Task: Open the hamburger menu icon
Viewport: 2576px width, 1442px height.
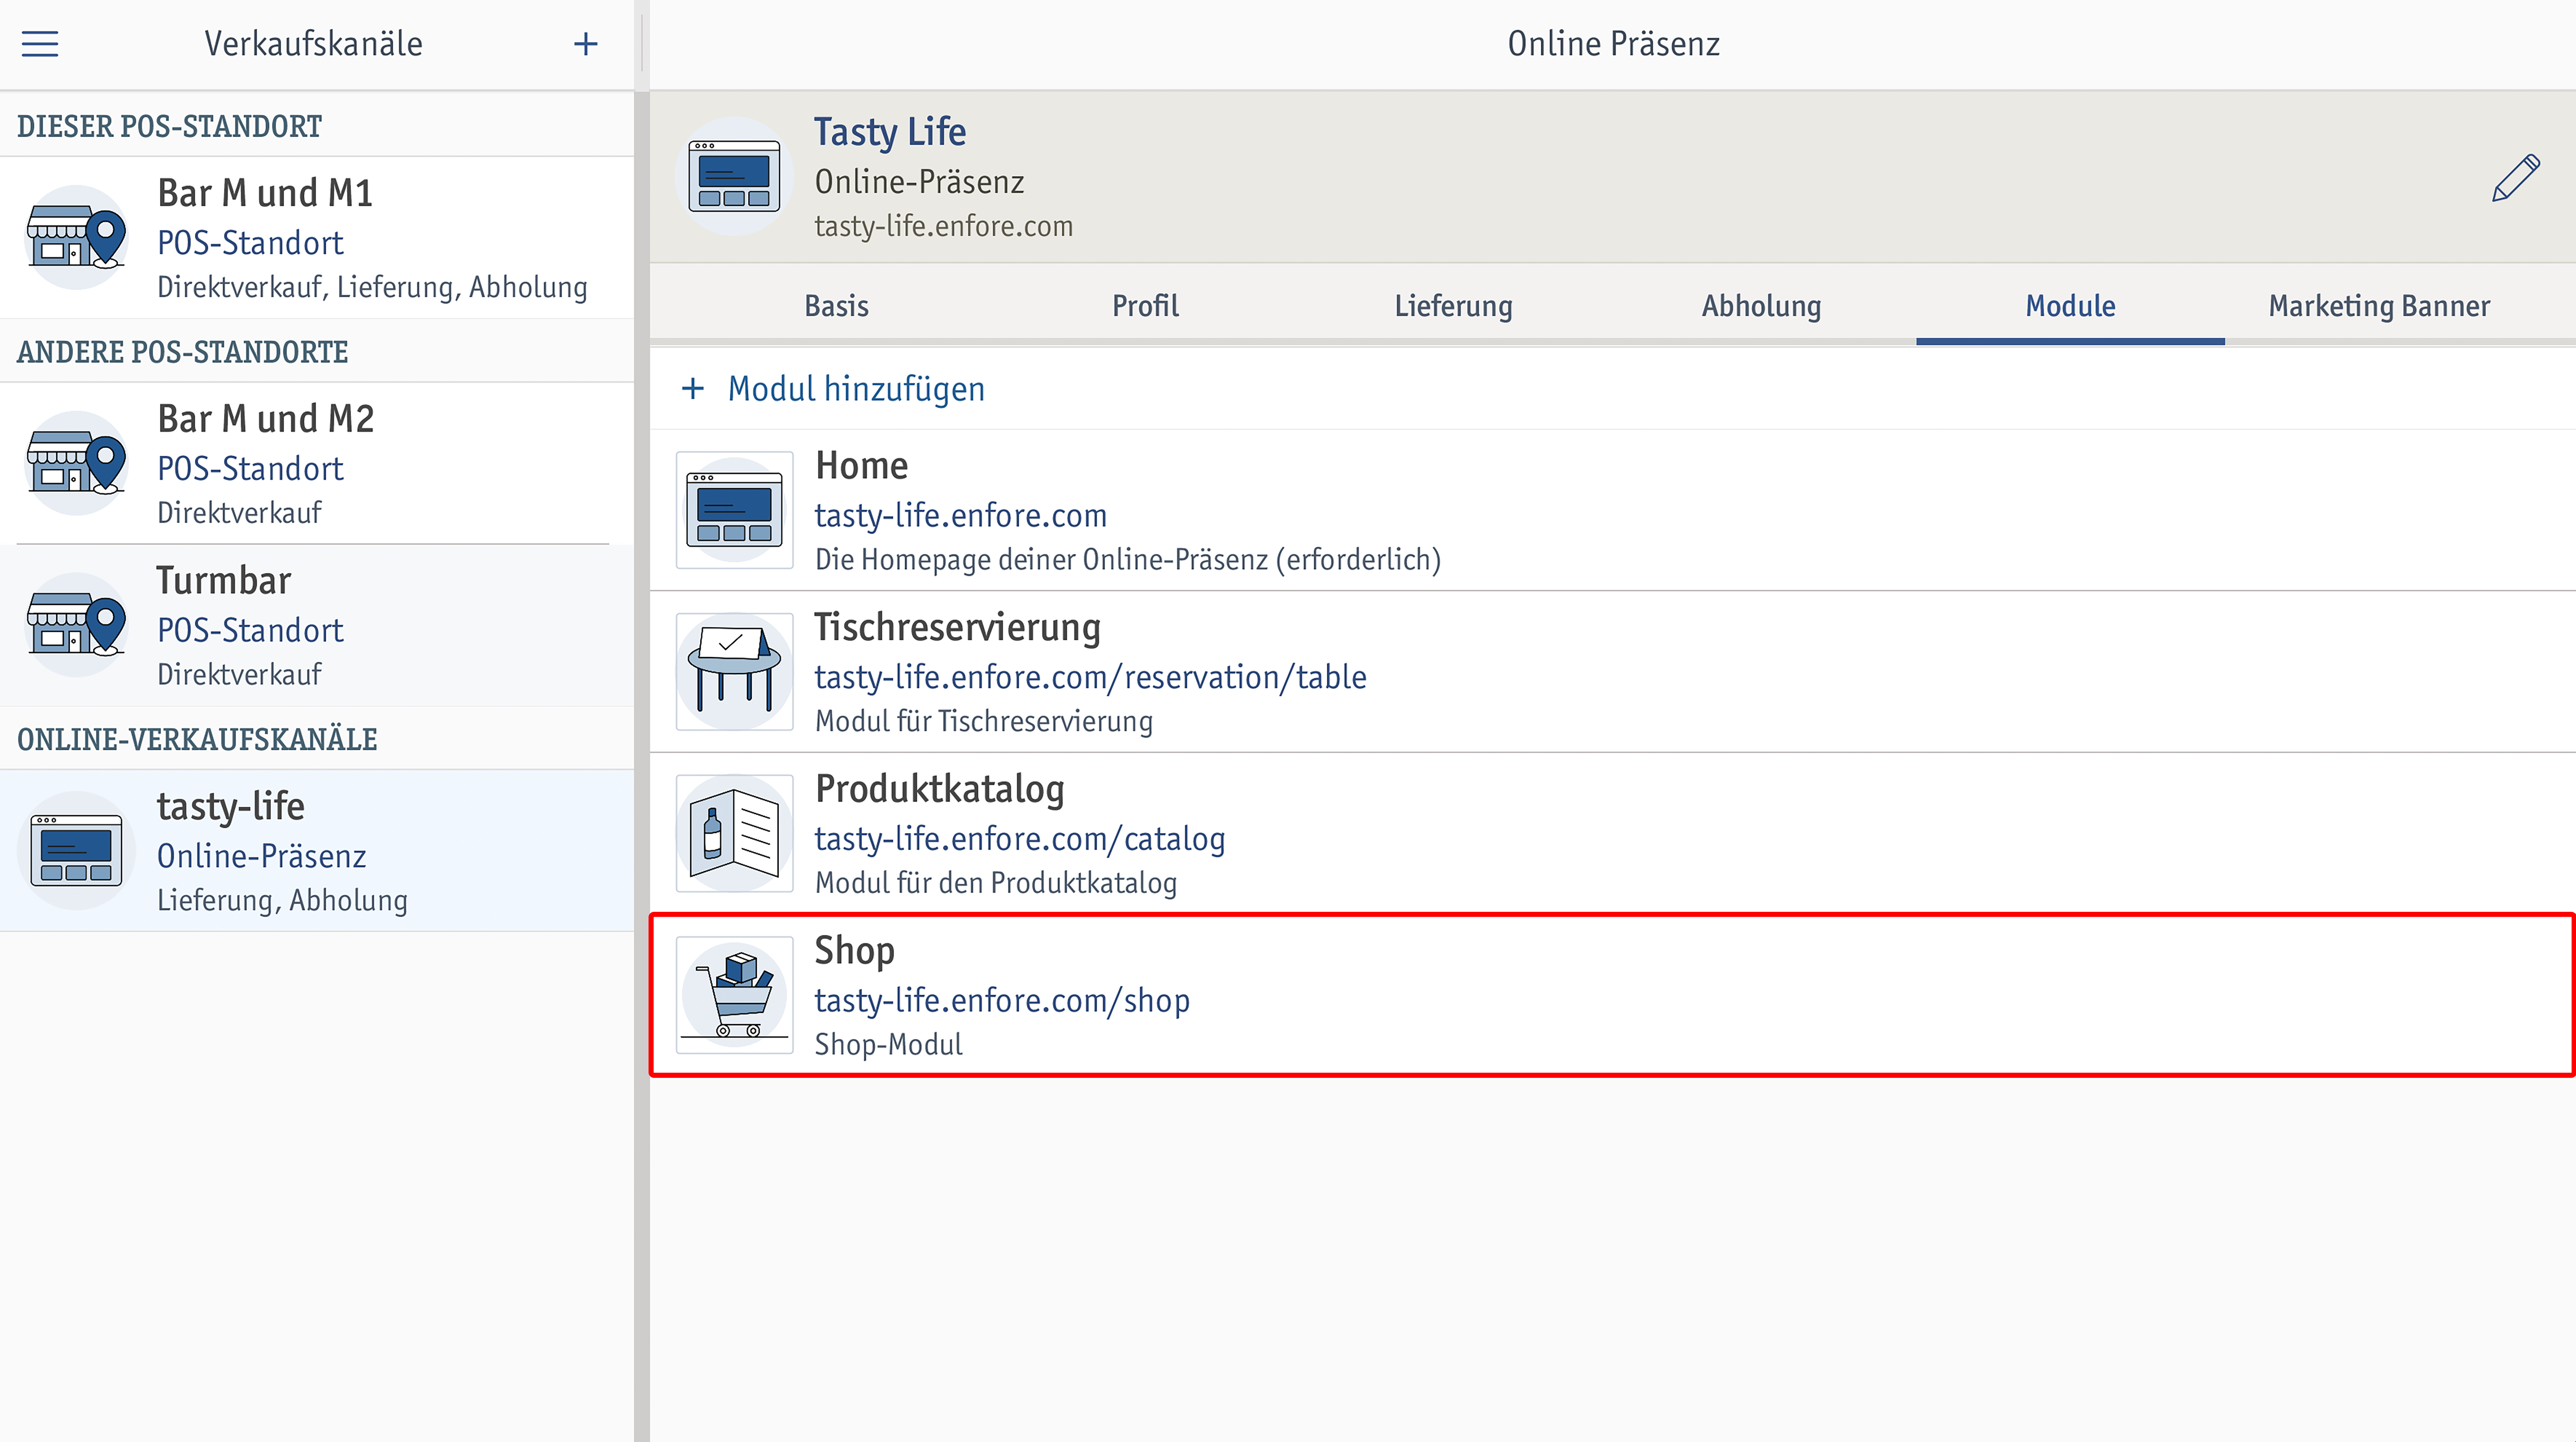Action: tap(40, 44)
